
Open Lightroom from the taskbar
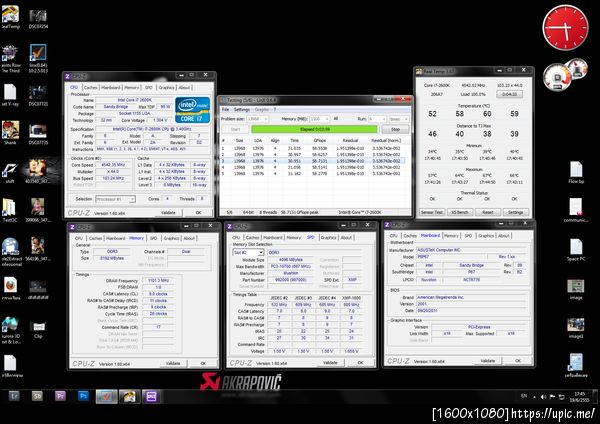click(14, 396)
